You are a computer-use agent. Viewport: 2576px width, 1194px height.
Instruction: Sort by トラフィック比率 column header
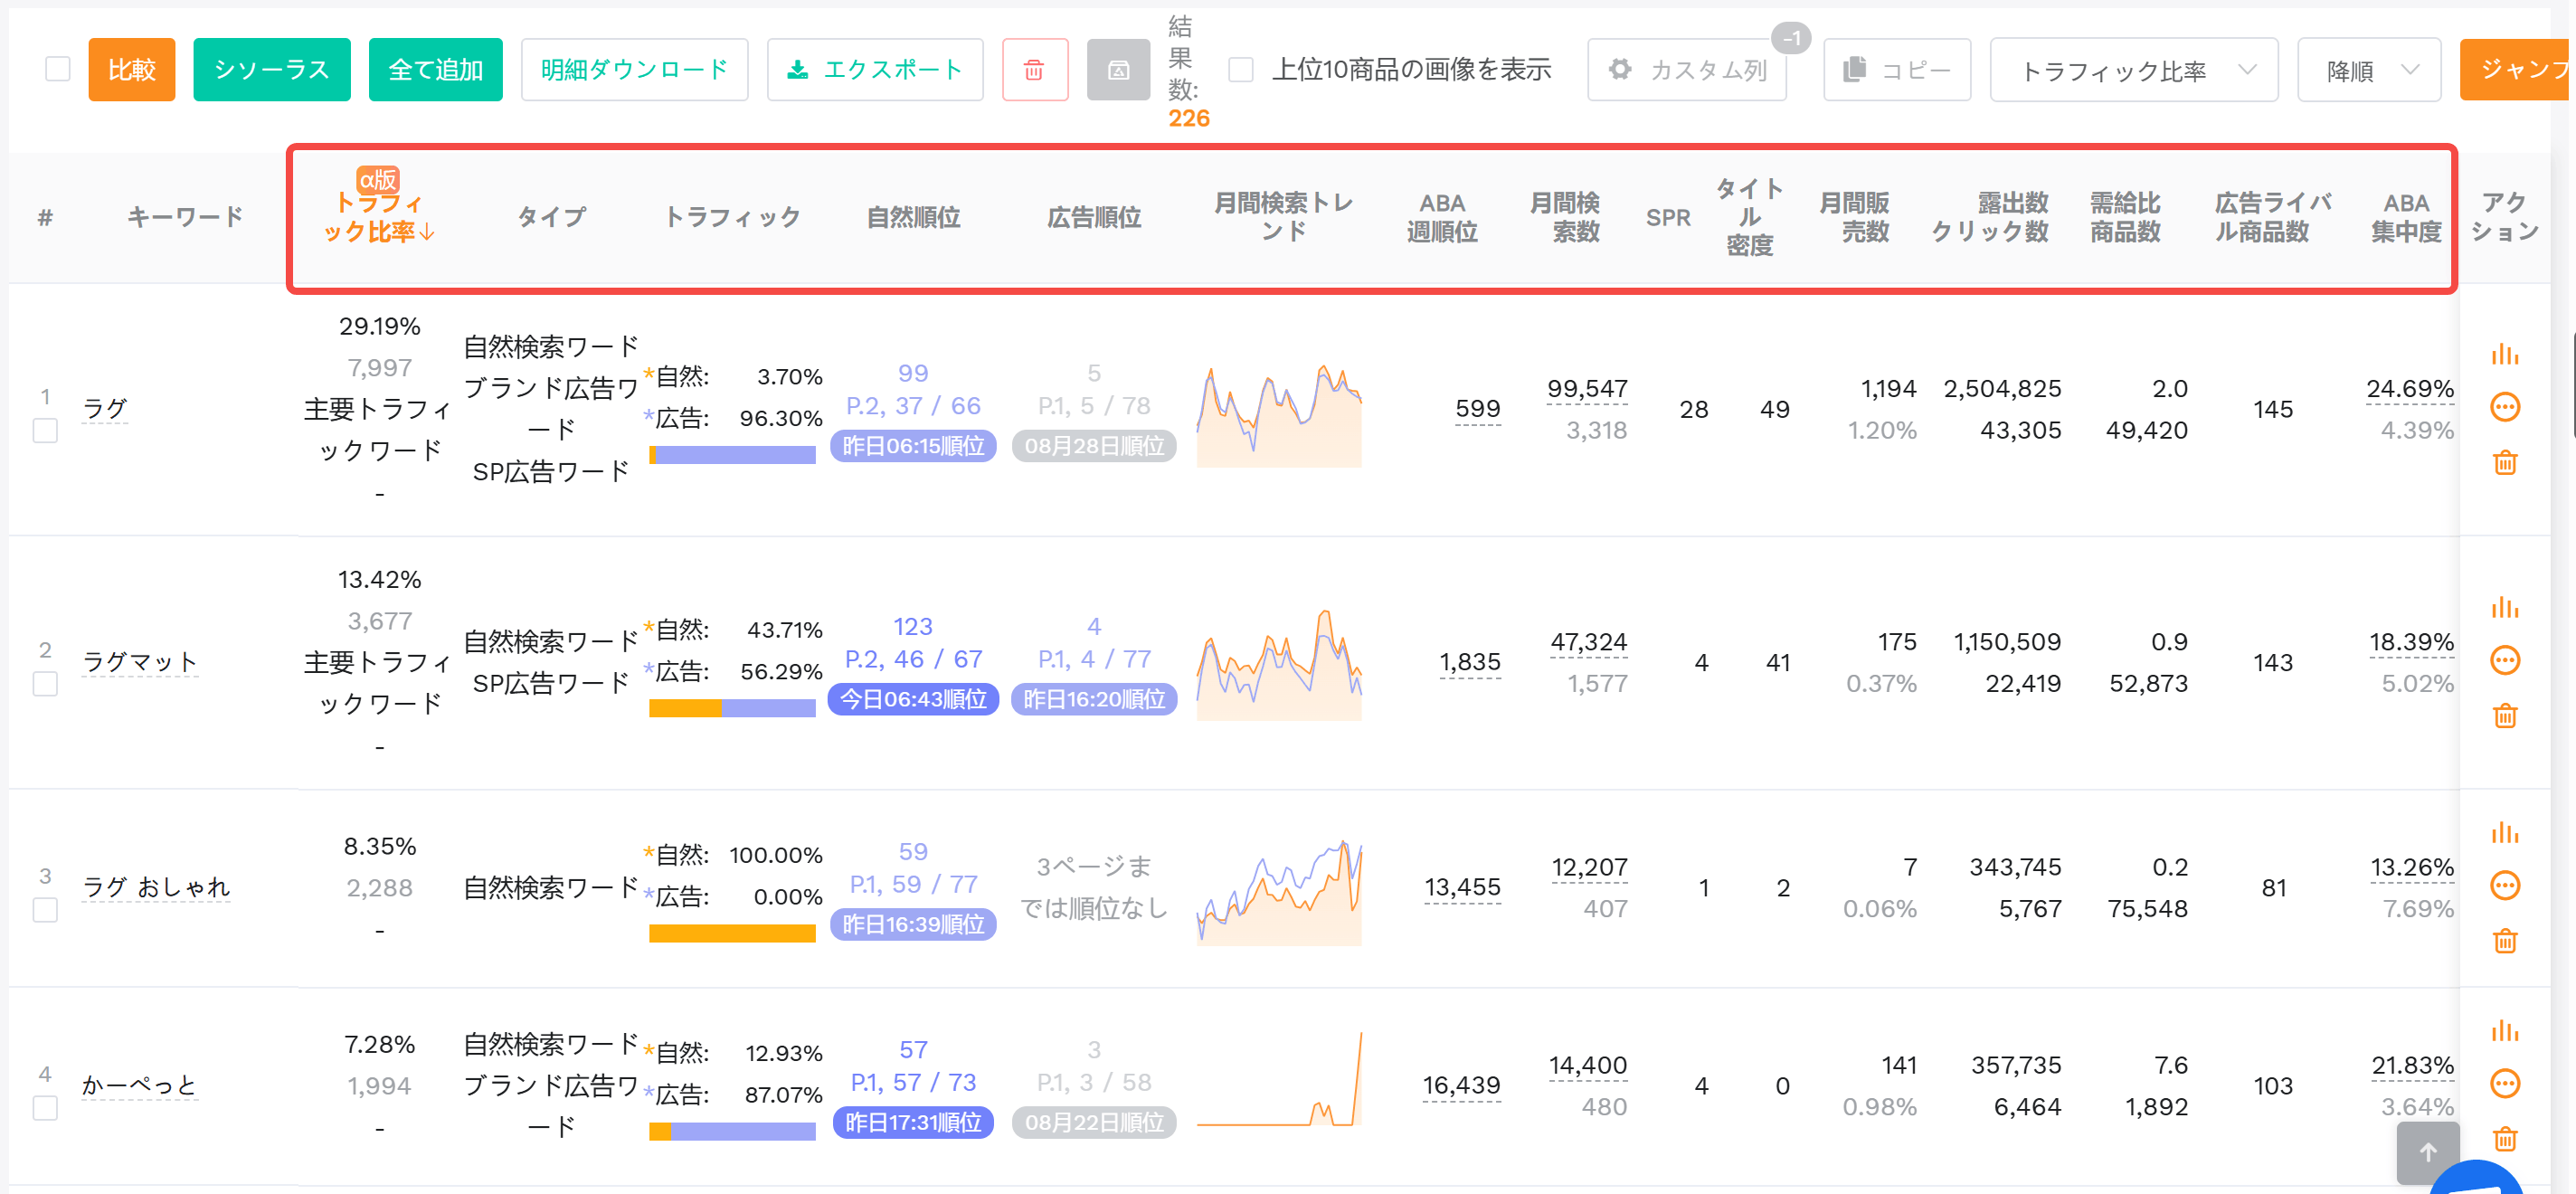click(x=378, y=217)
